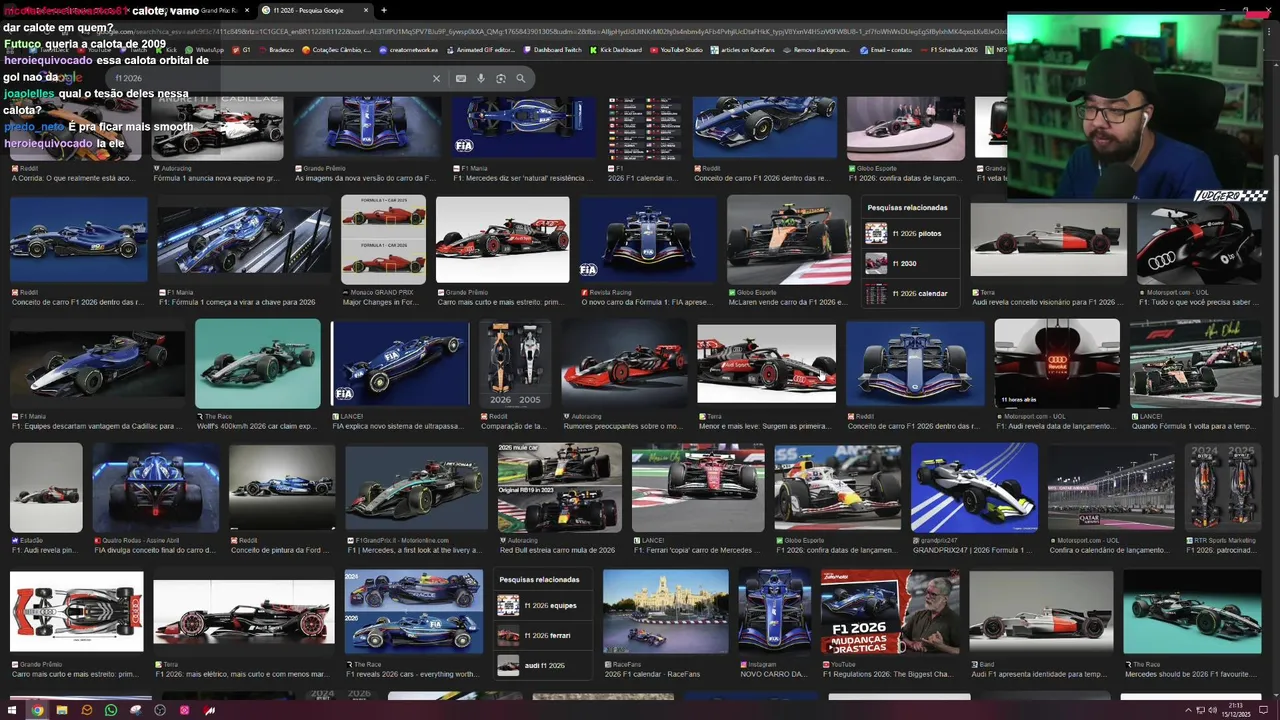The height and width of the screenshot is (720, 1280).
Task: Open the red racing game taskbar icon
Action: tap(209, 710)
